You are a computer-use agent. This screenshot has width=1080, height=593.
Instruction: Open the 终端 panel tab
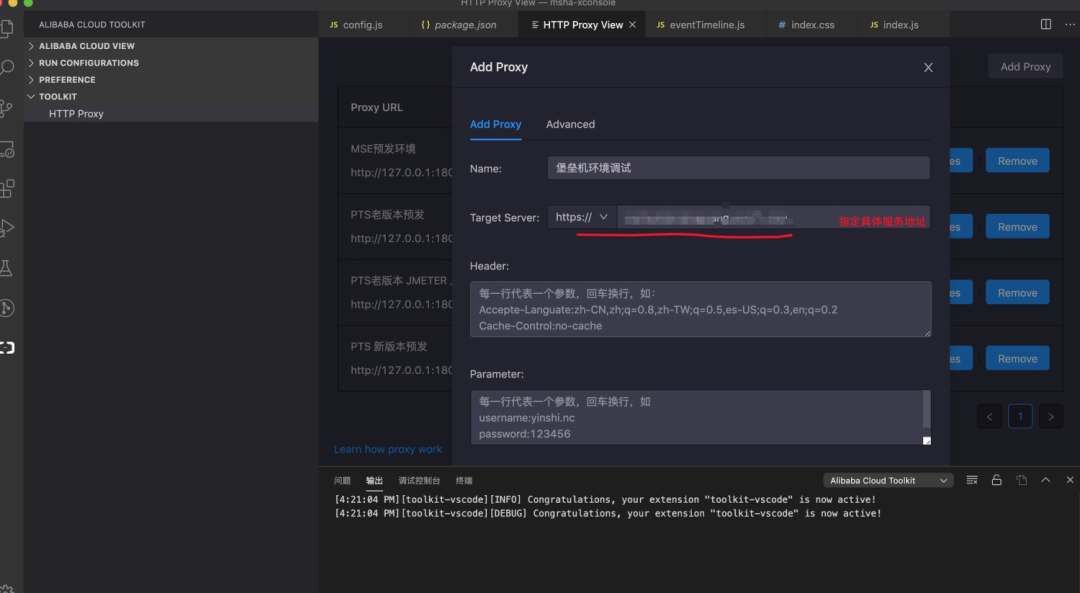click(464, 481)
